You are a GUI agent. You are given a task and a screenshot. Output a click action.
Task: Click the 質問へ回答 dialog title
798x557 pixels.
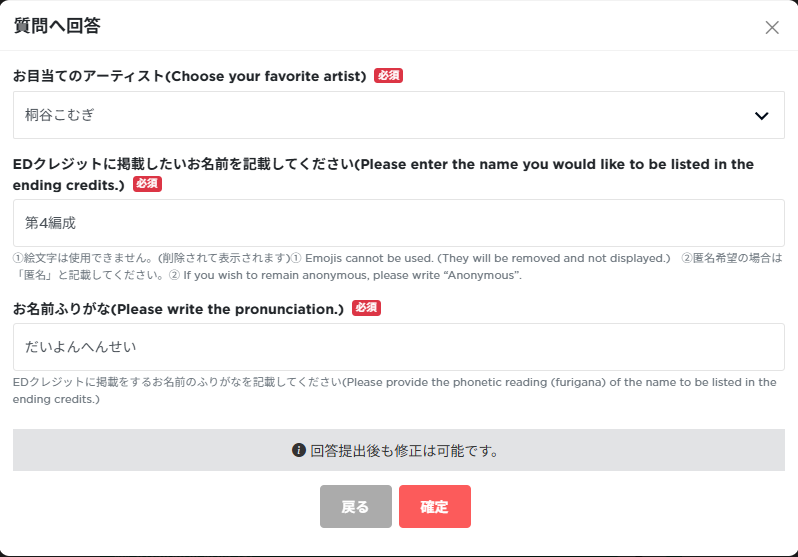click(57, 25)
